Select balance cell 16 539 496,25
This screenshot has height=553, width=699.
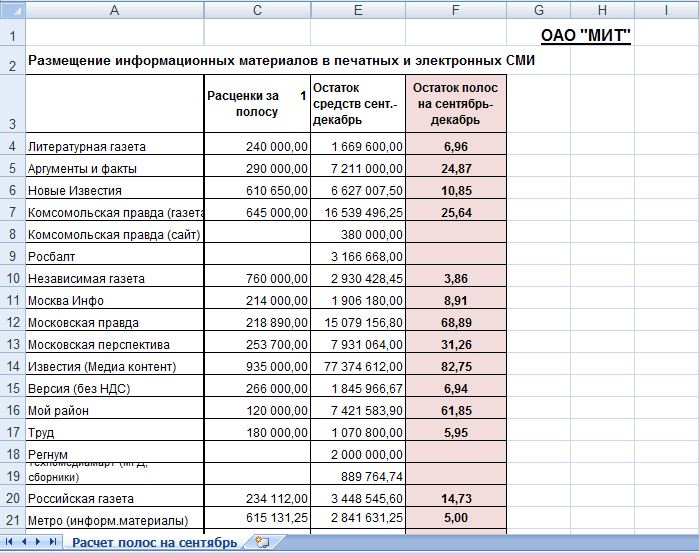(x=358, y=212)
